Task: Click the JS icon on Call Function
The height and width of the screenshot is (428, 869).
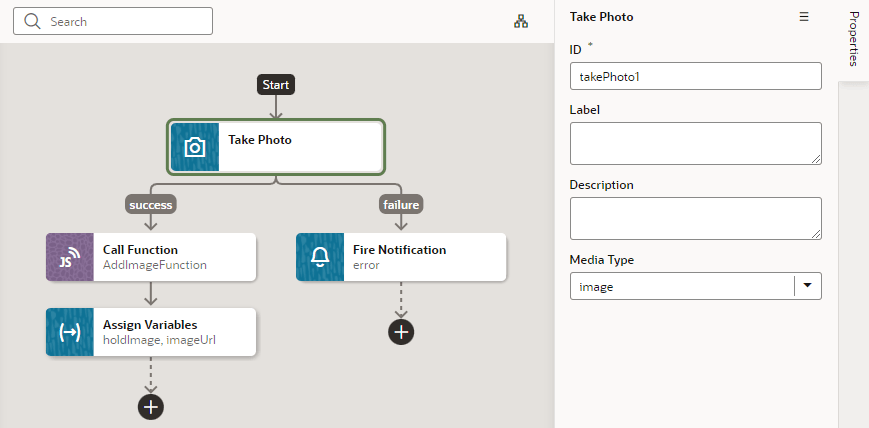Action: [70, 257]
